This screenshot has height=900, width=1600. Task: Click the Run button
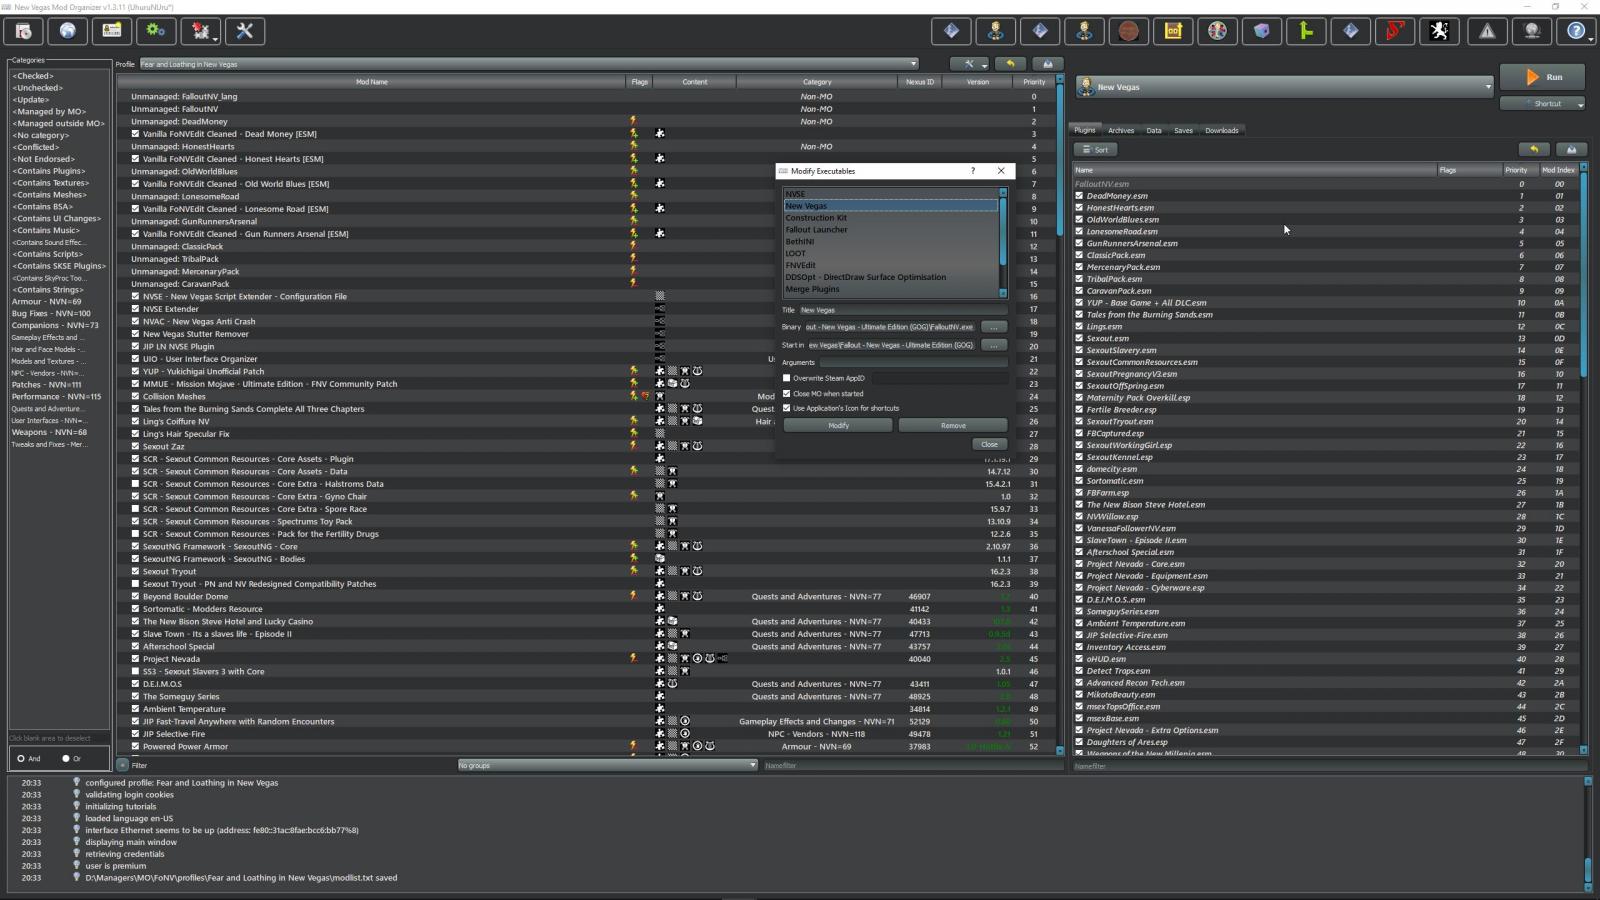point(1543,77)
